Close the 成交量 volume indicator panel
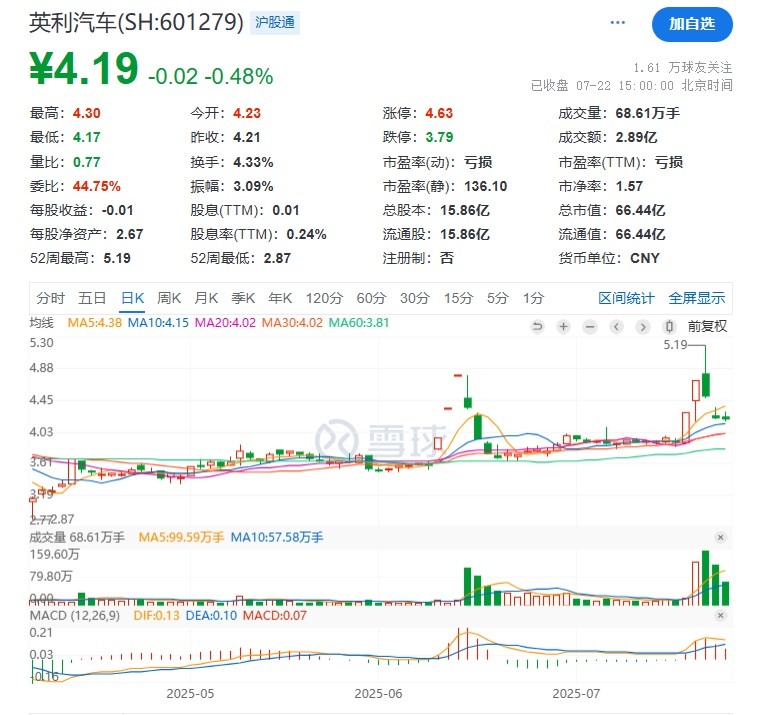Viewport: 777px width, 715px height. coord(721,538)
